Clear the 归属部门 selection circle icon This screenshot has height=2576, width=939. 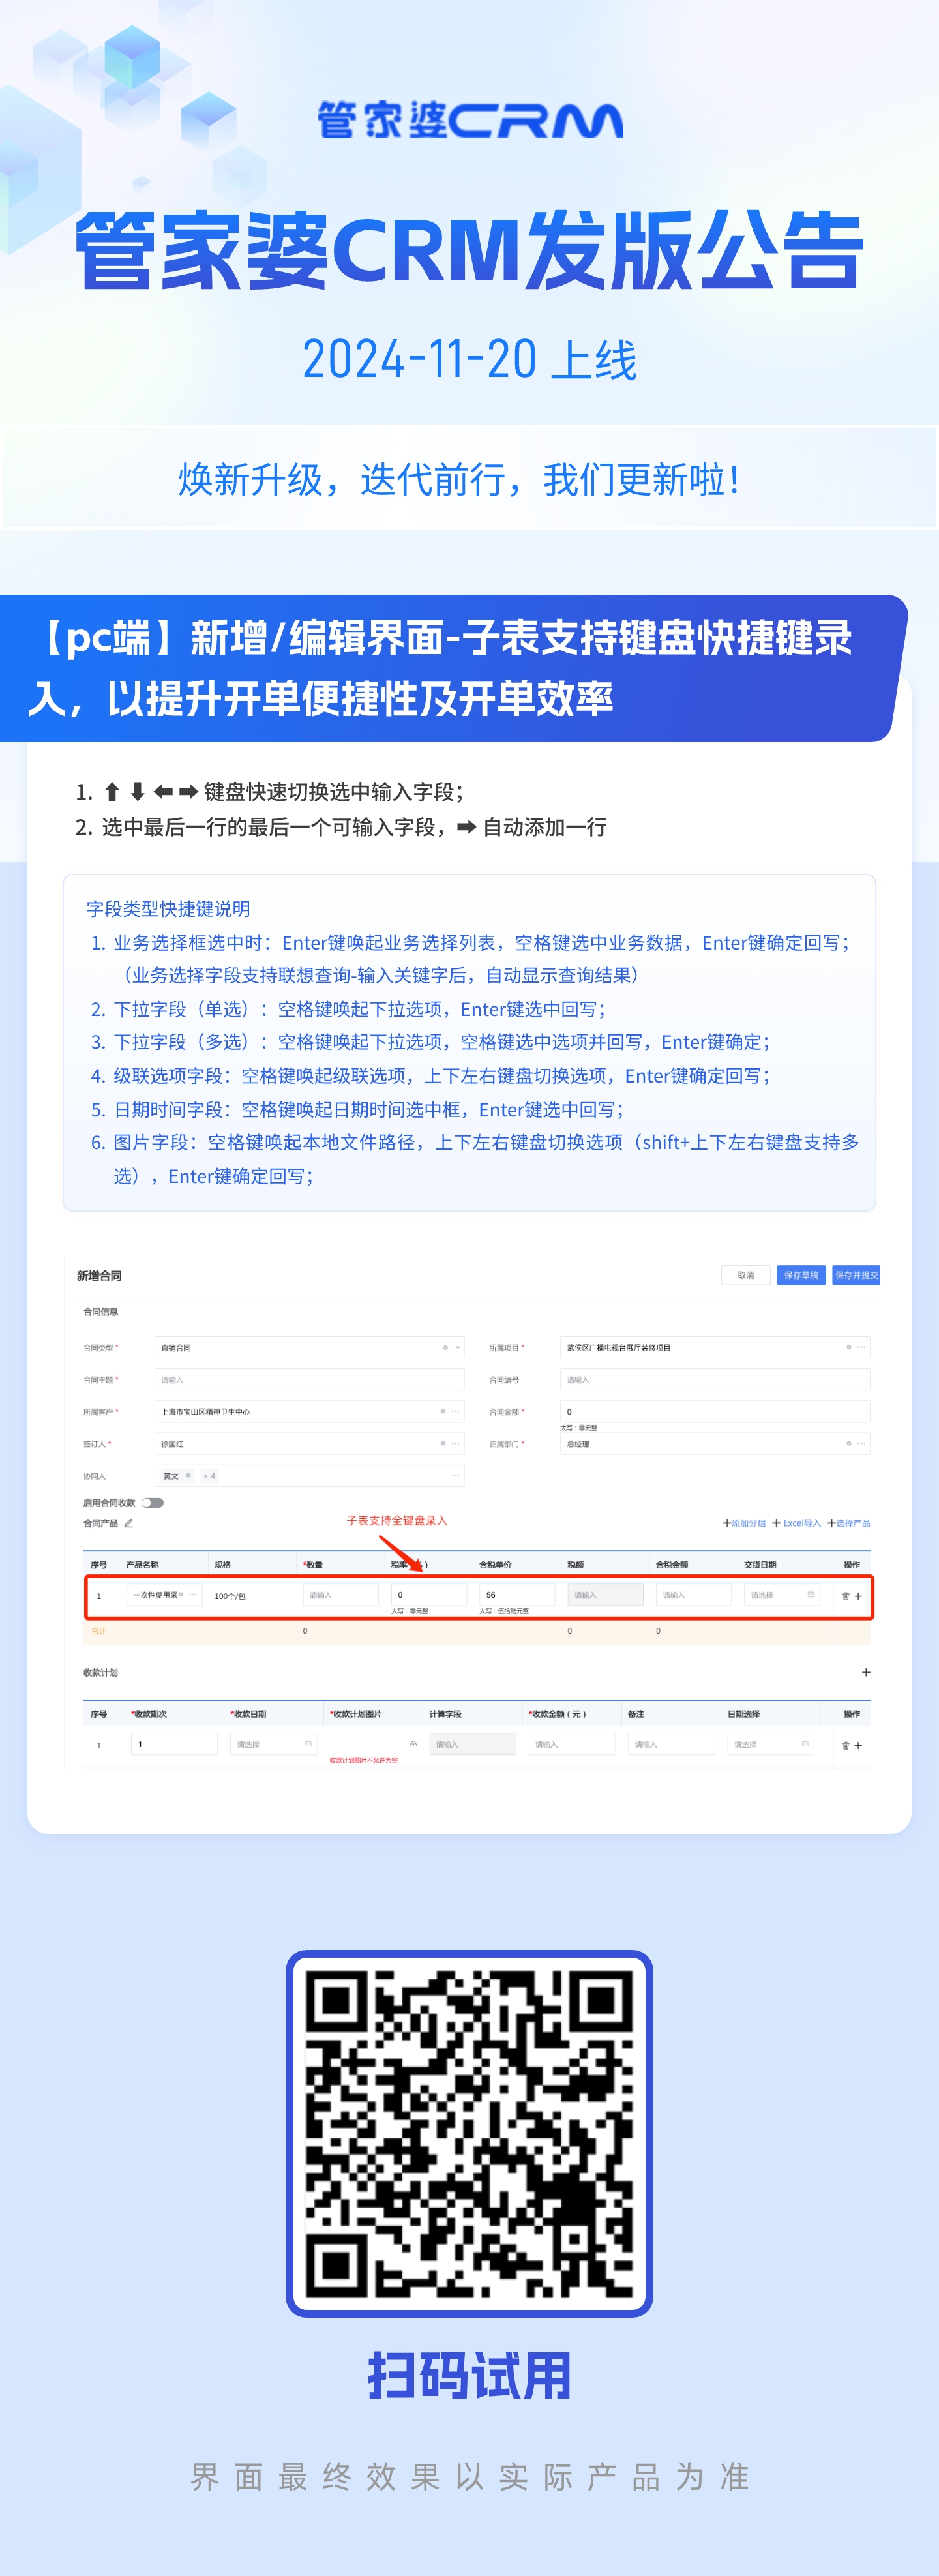click(849, 1444)
